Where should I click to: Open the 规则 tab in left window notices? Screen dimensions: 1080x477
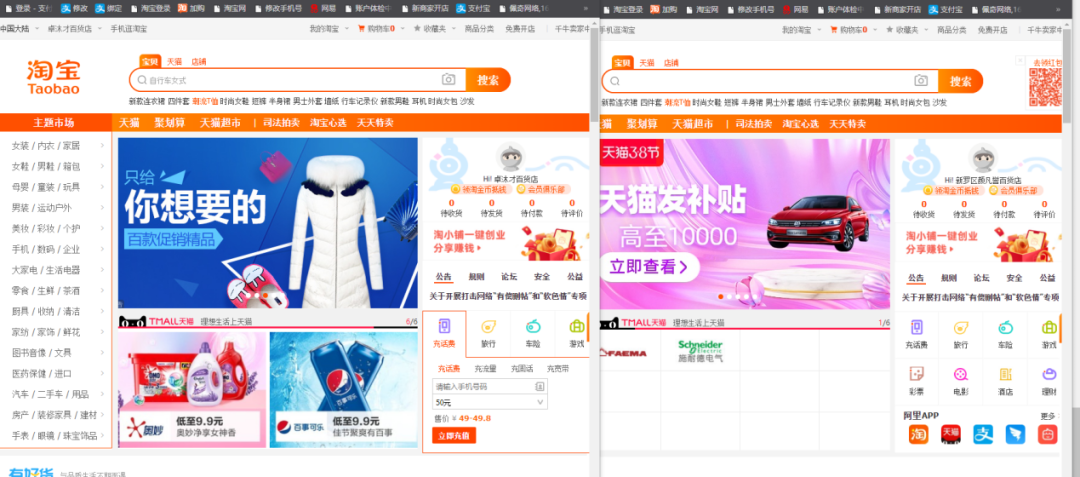tap(477, 277)
